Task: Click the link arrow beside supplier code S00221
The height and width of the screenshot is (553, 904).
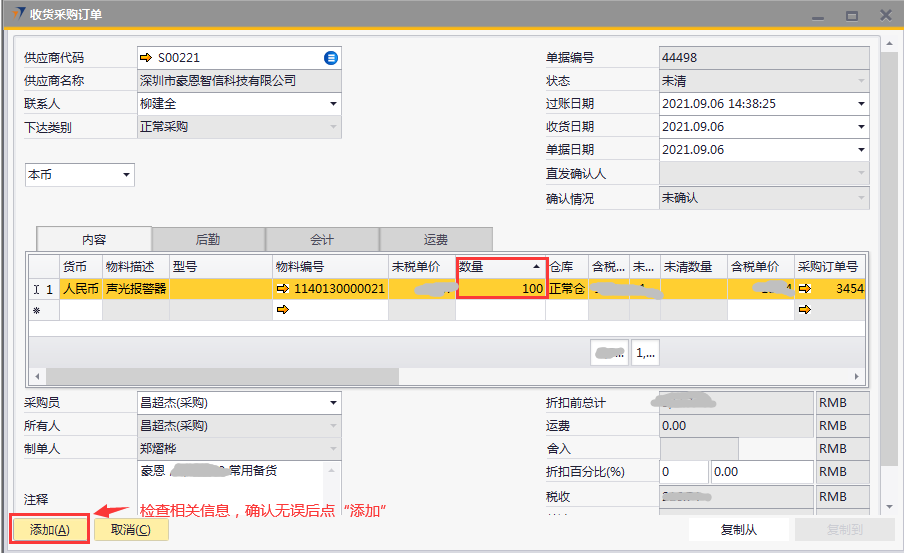Action: [146, 58]
